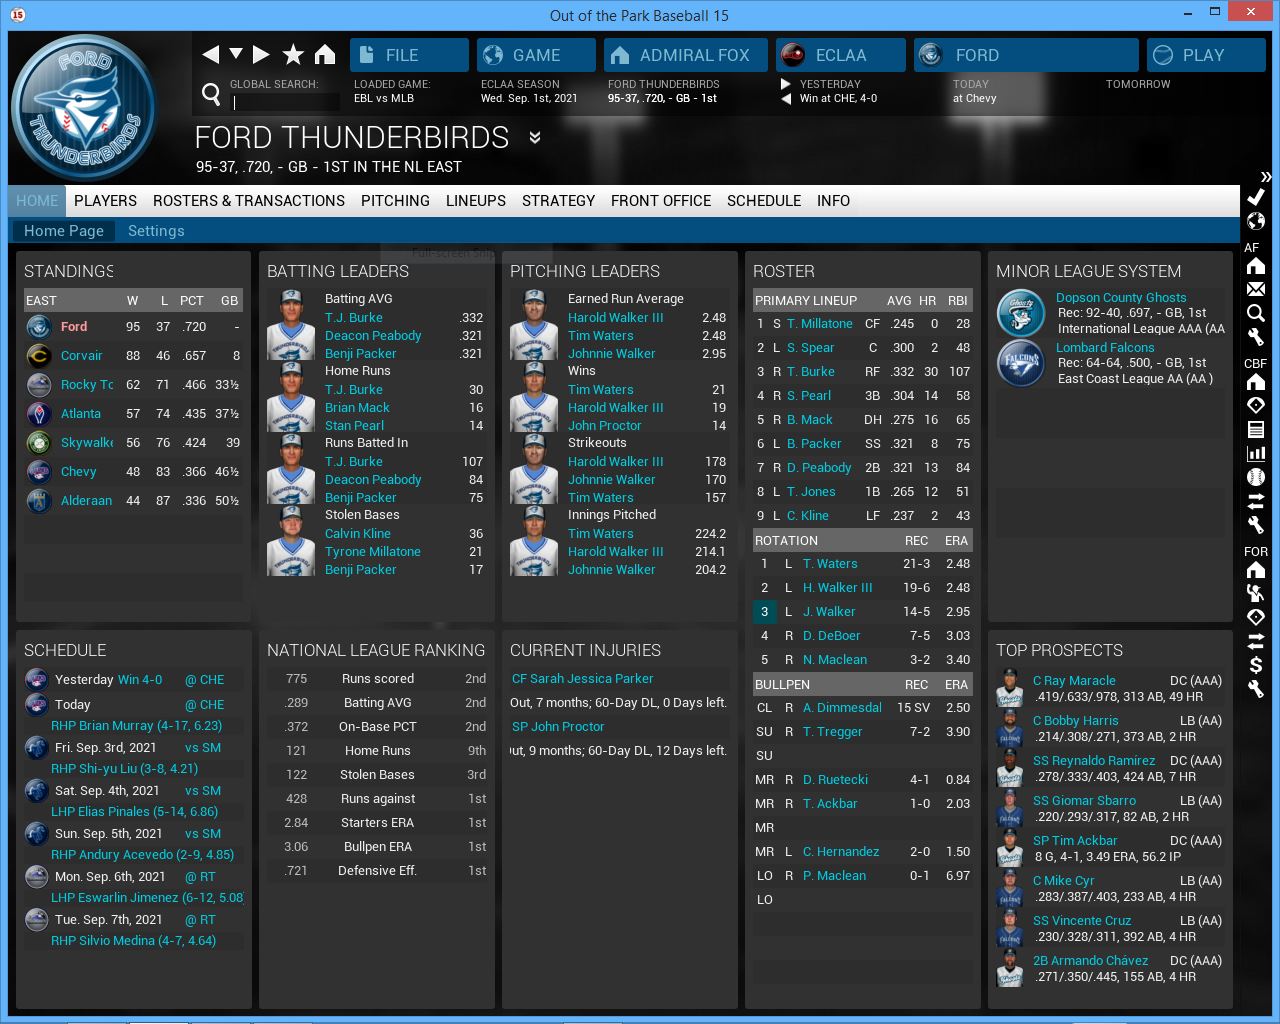This screenshot has height=1024, width=1280.
Task: Click the checkmark icon in right sidebar
Action: pos(1256,197)
